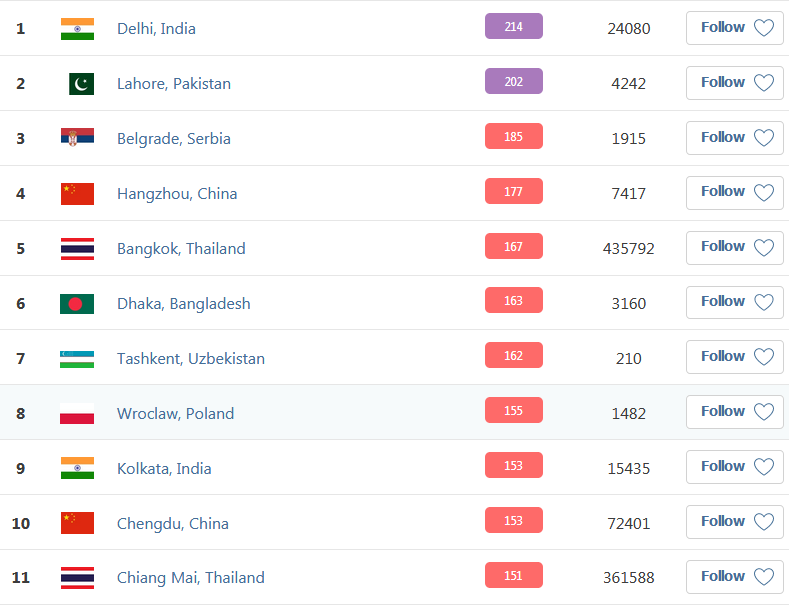
Task: Follow Delhi with its Follow heart button
Action: point(734,28)
